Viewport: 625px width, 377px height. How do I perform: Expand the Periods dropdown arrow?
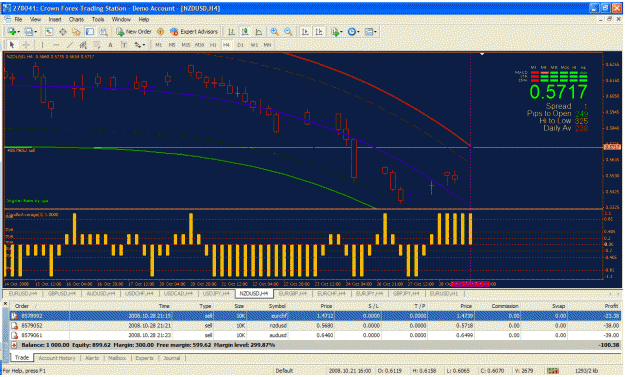[358, 32]
